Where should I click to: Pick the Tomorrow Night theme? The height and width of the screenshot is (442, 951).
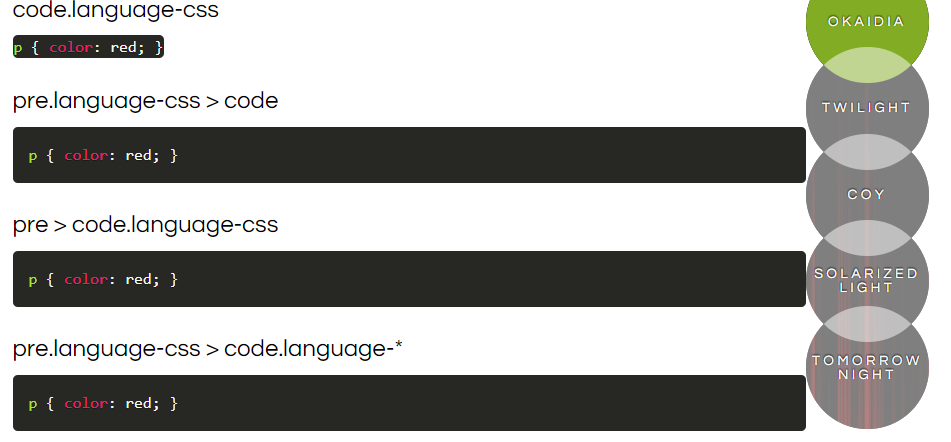866,367
